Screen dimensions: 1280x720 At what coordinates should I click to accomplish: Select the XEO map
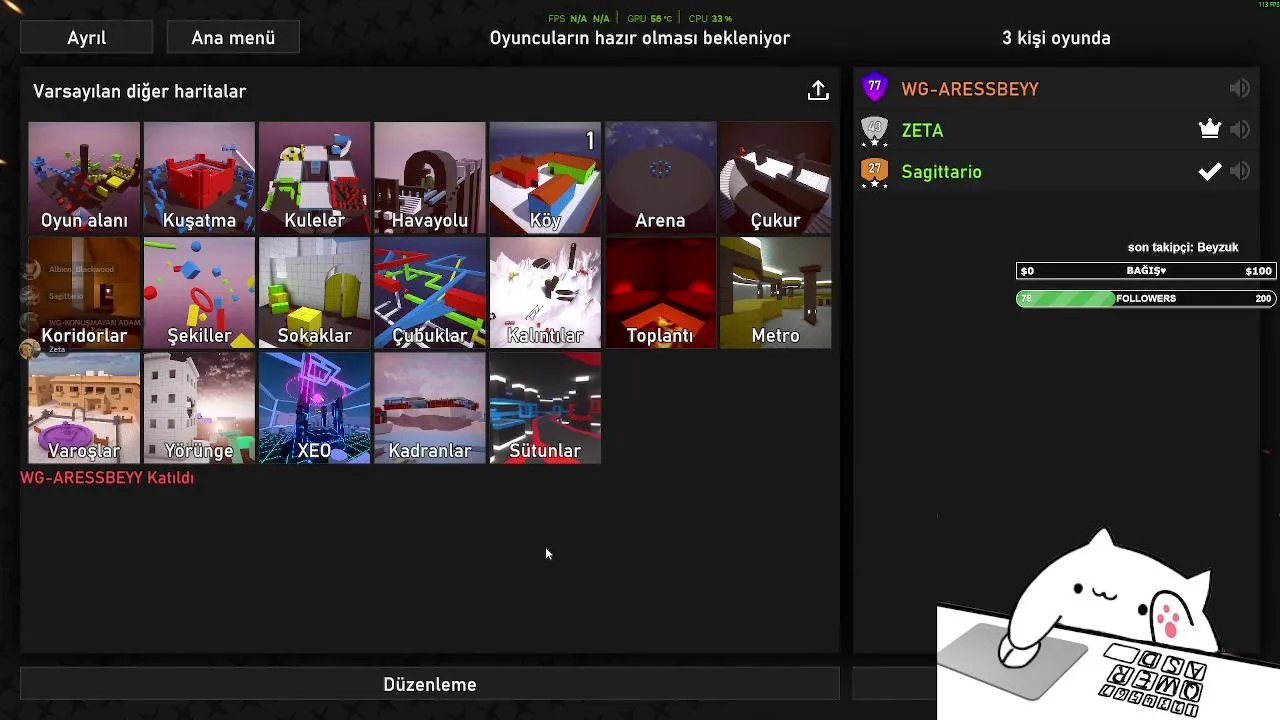(x=314, y=408)
